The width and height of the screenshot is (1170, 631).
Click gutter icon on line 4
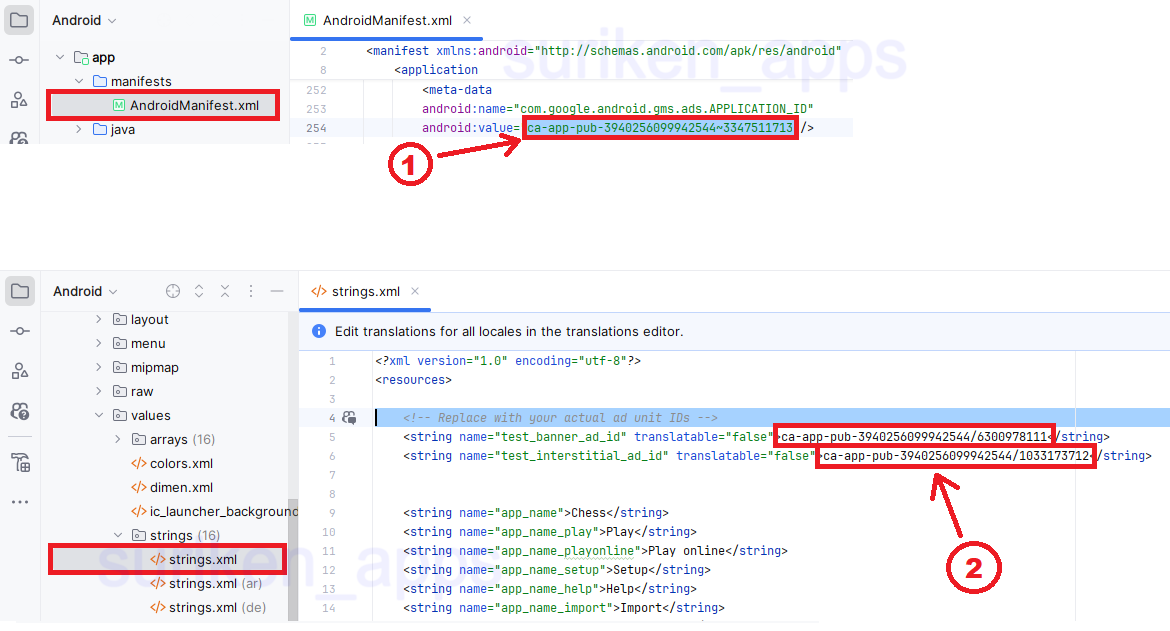point(349,418)
